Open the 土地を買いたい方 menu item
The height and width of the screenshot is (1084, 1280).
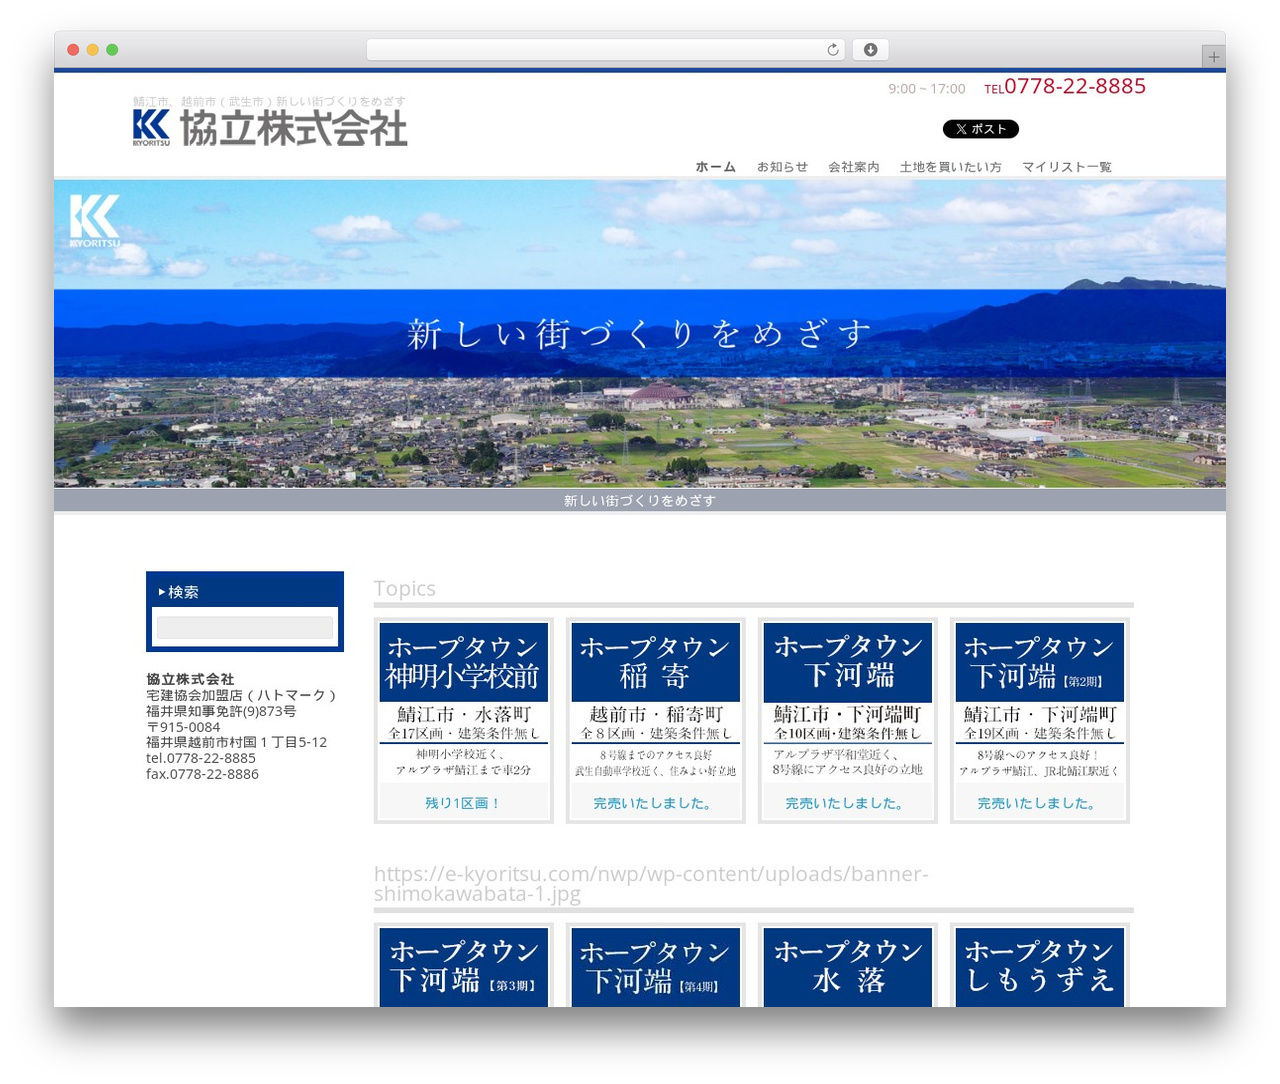(x=950, y=167)
